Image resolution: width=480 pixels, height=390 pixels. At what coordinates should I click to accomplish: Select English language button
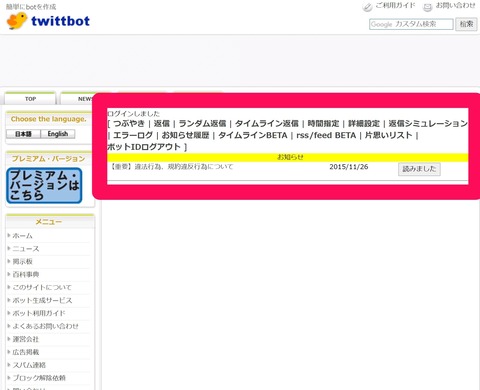[x=58, y=134]
